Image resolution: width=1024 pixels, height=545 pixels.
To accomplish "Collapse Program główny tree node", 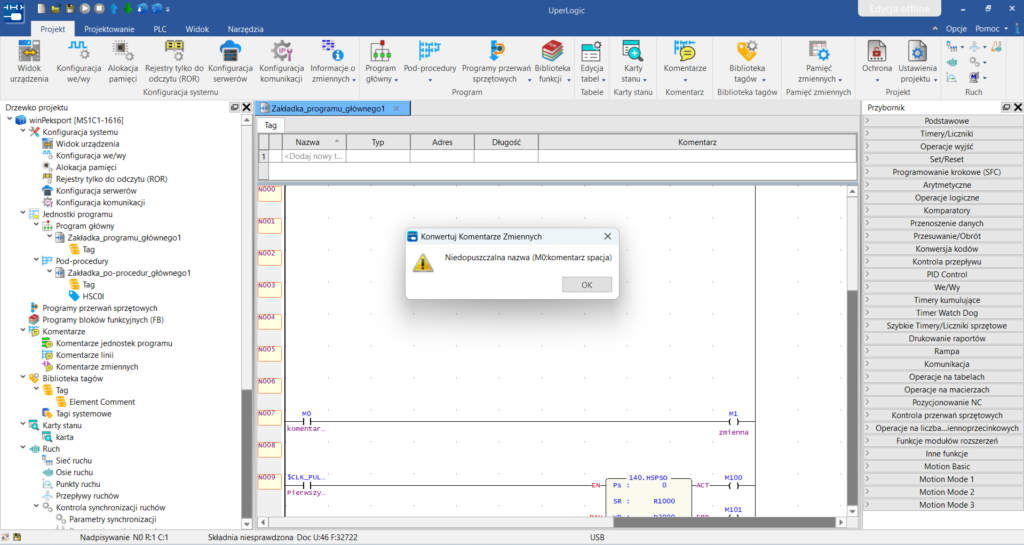I will pos(36,225).
